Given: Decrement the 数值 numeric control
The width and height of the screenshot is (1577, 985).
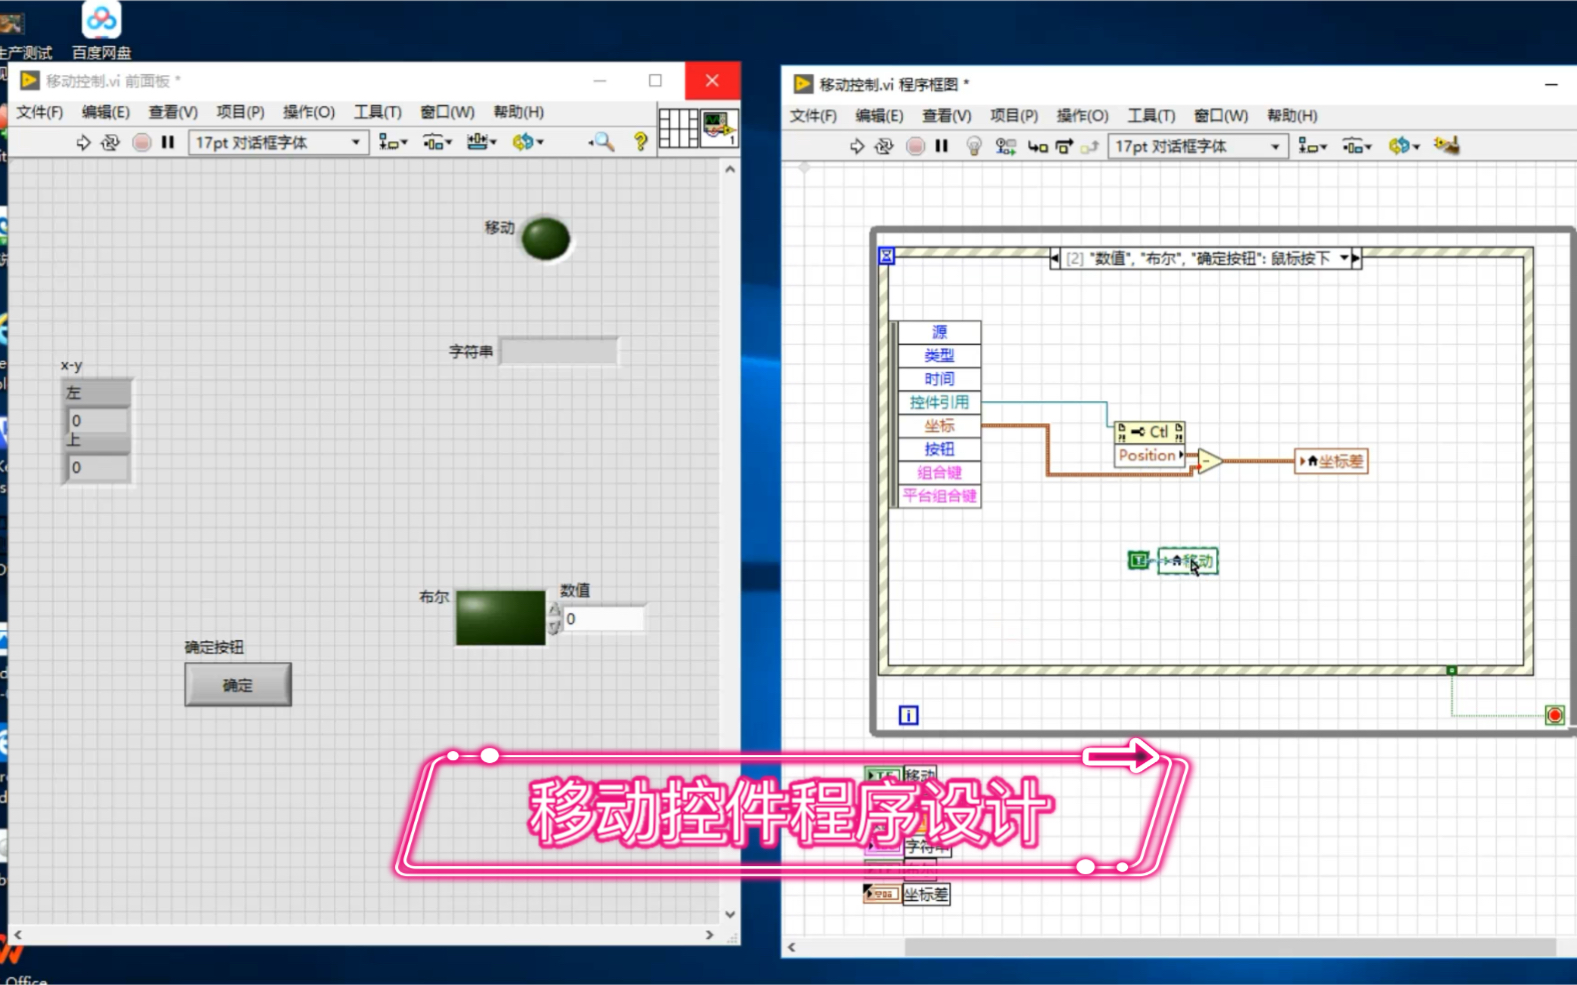Looking at the screenshot, I should click(x=555, y=627).
